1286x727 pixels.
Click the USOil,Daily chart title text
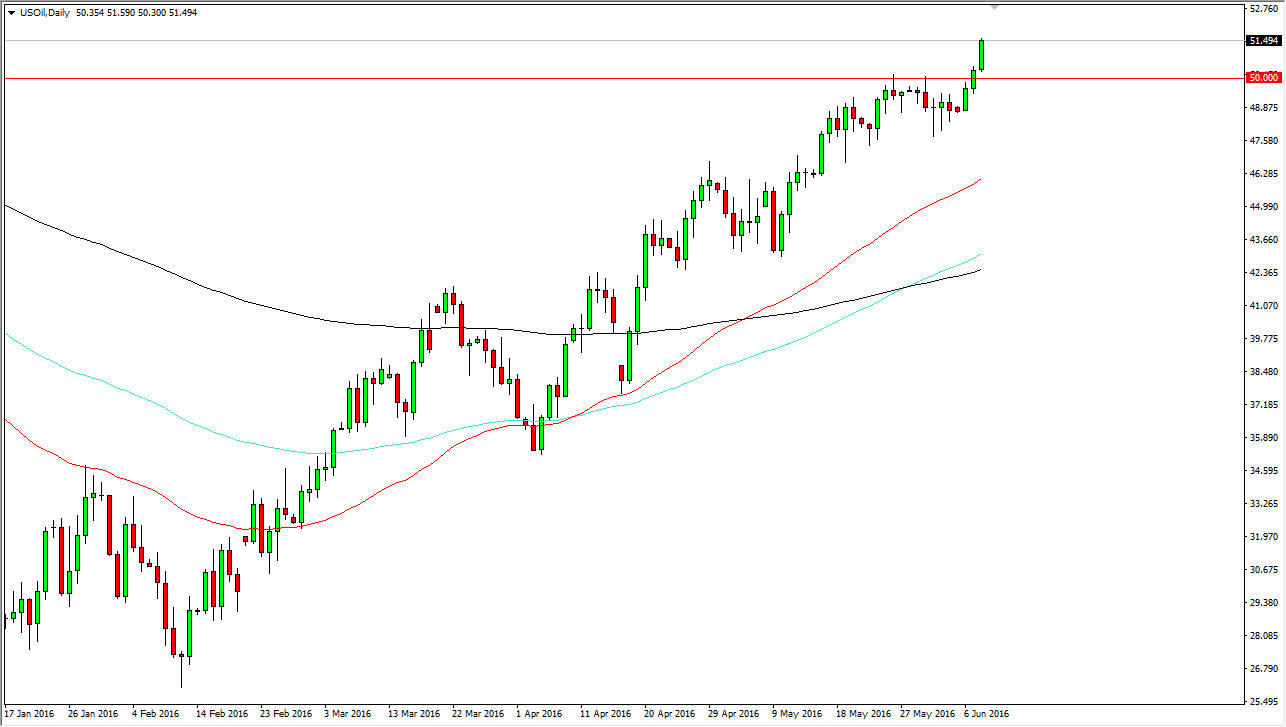(45, 13)
